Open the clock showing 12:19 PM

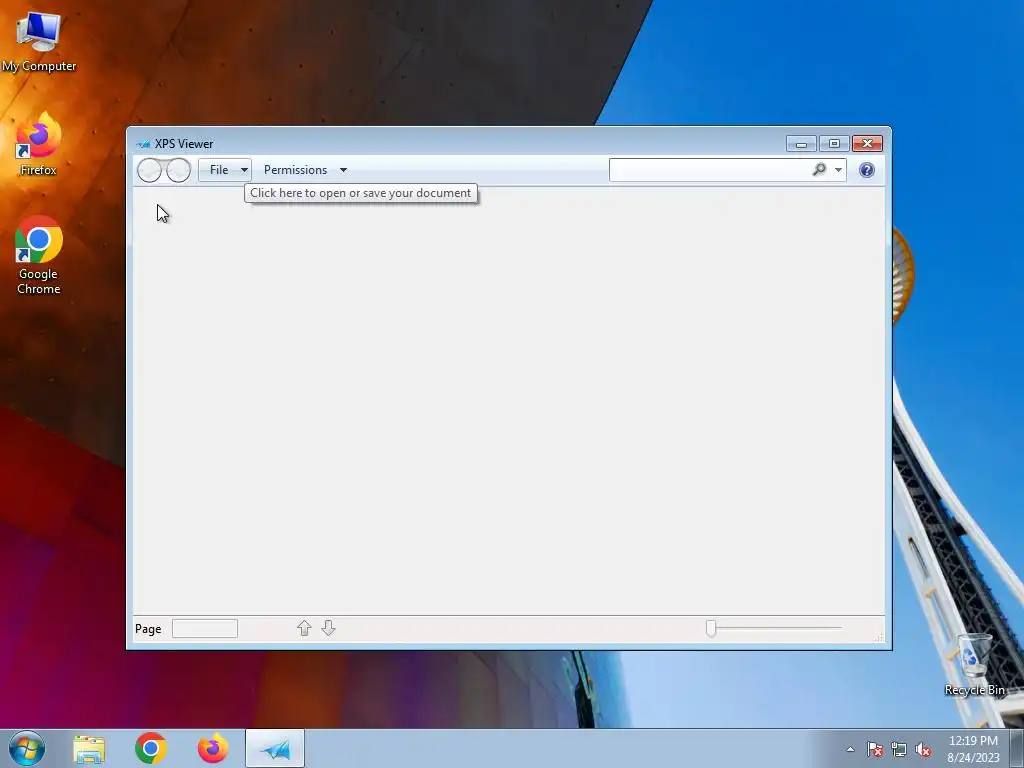(x=973, y=748)
